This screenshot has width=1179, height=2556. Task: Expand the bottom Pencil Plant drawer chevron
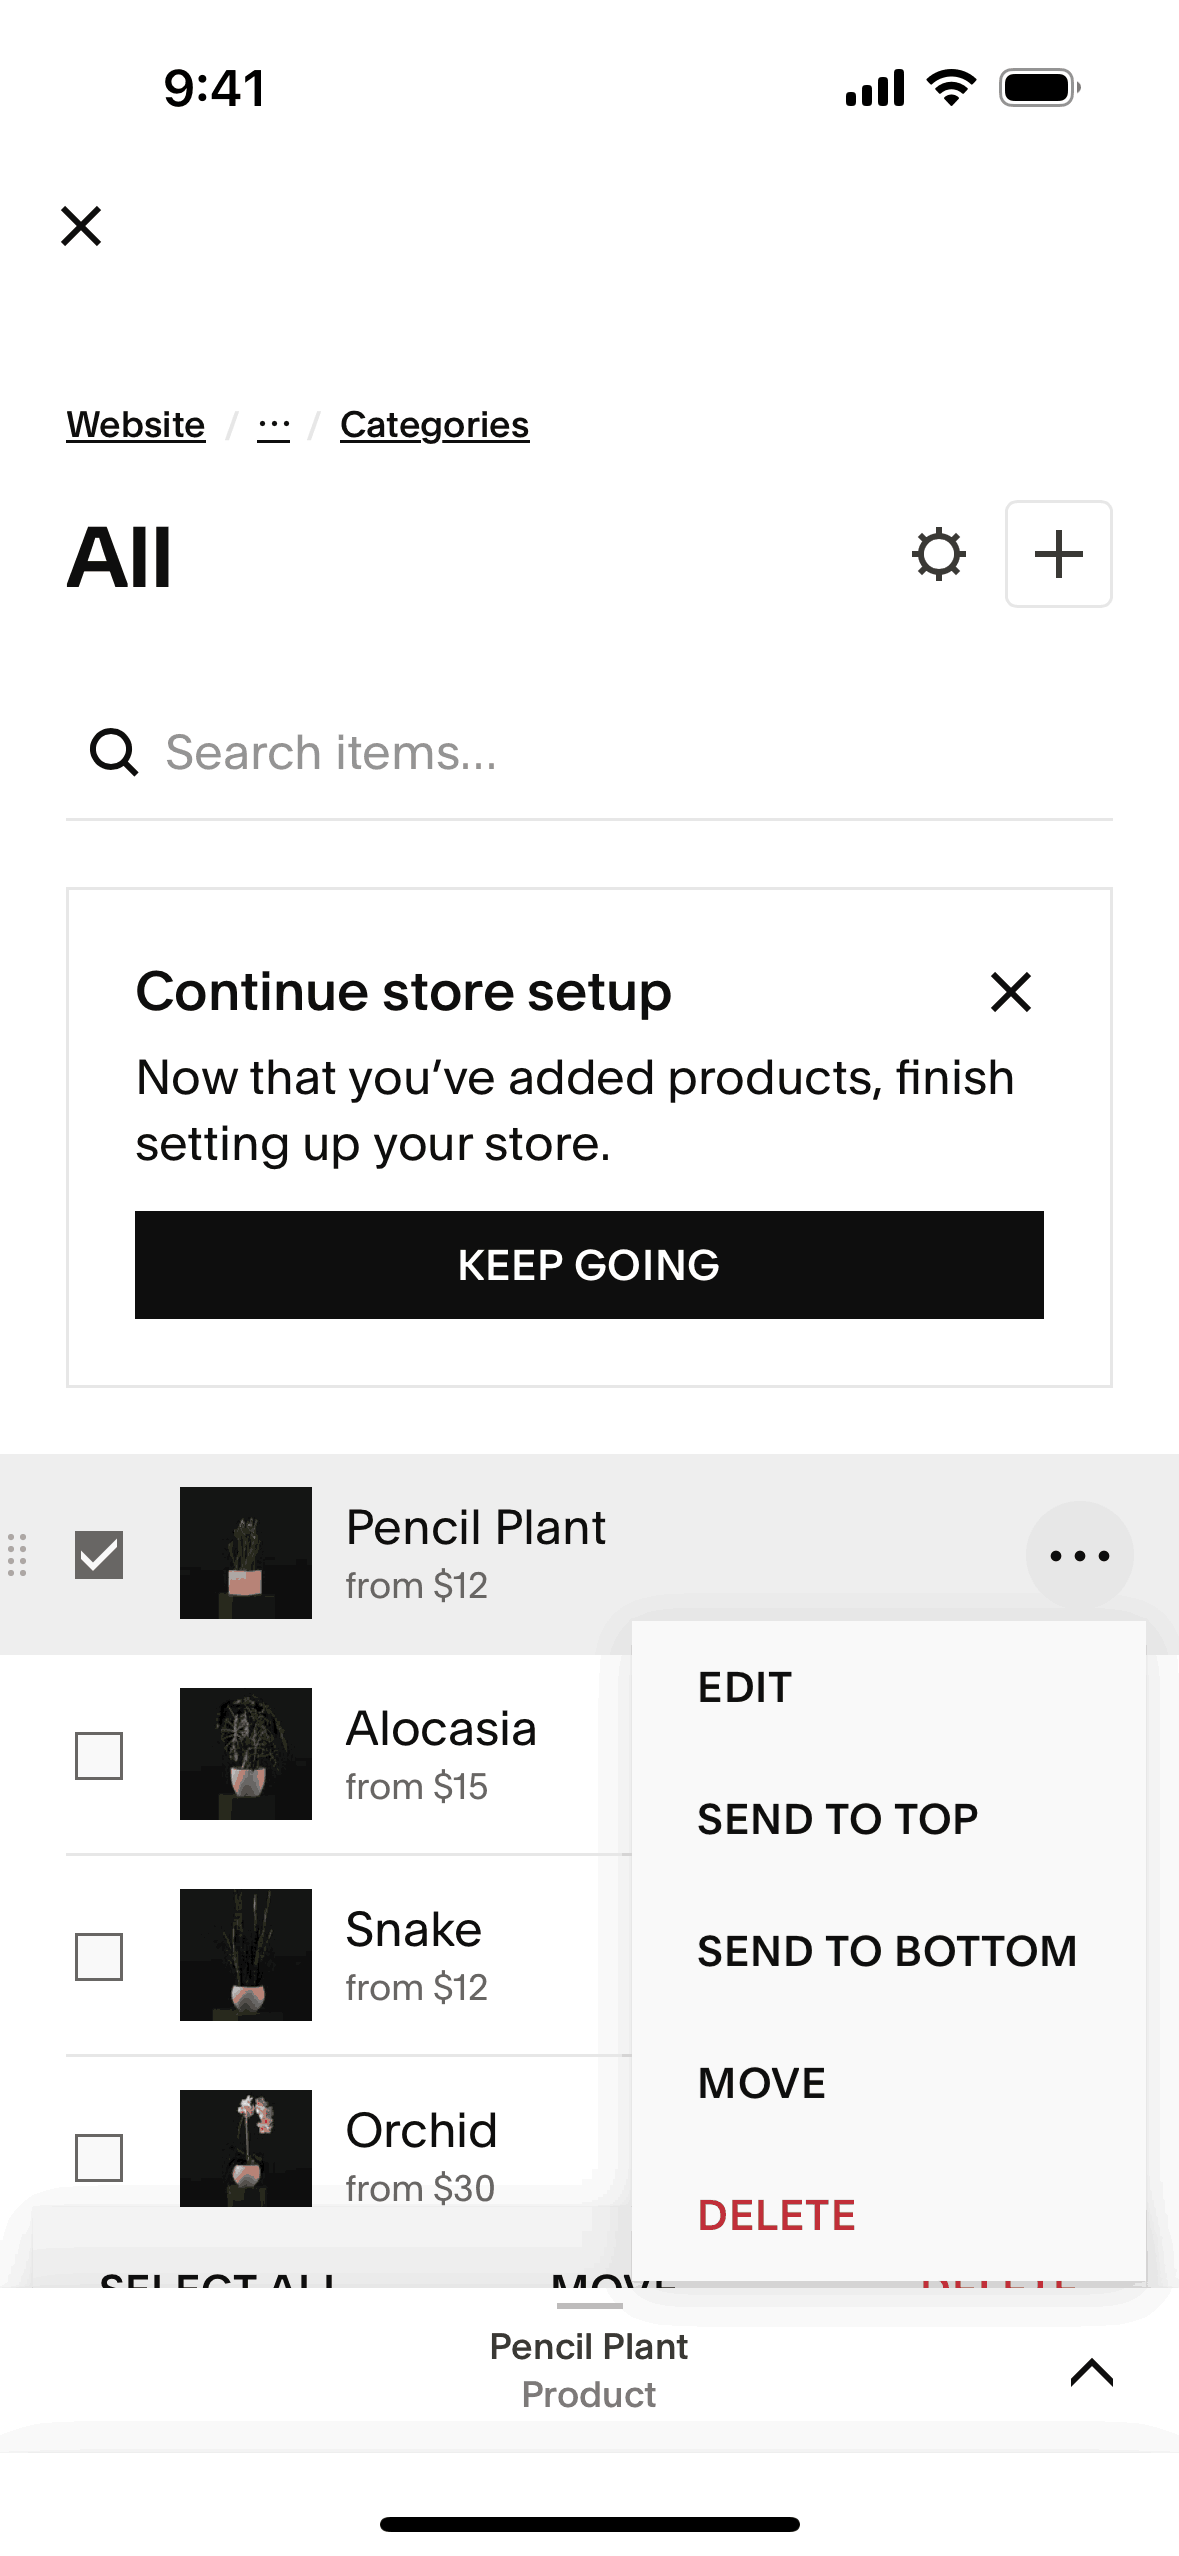[x=1091, y=2371]
